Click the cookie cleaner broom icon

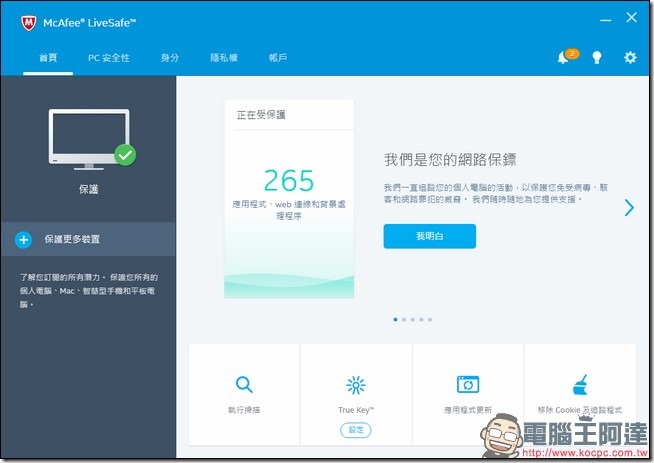click(x=580, y=385)
